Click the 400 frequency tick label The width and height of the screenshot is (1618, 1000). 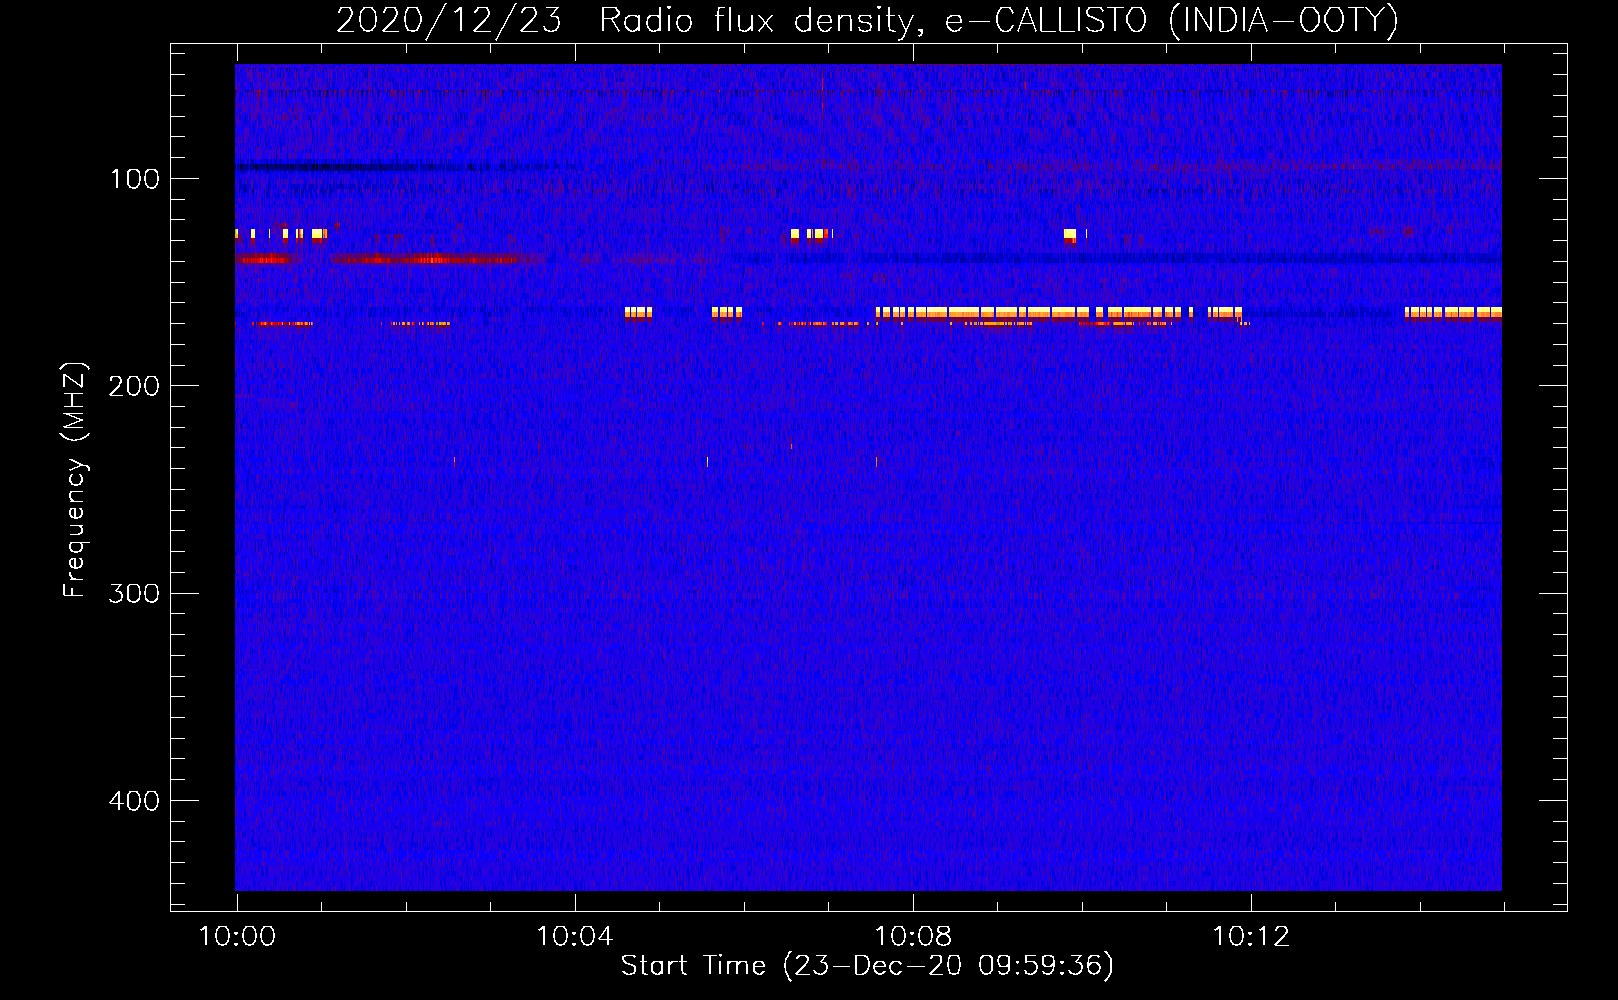pos(134,801)
